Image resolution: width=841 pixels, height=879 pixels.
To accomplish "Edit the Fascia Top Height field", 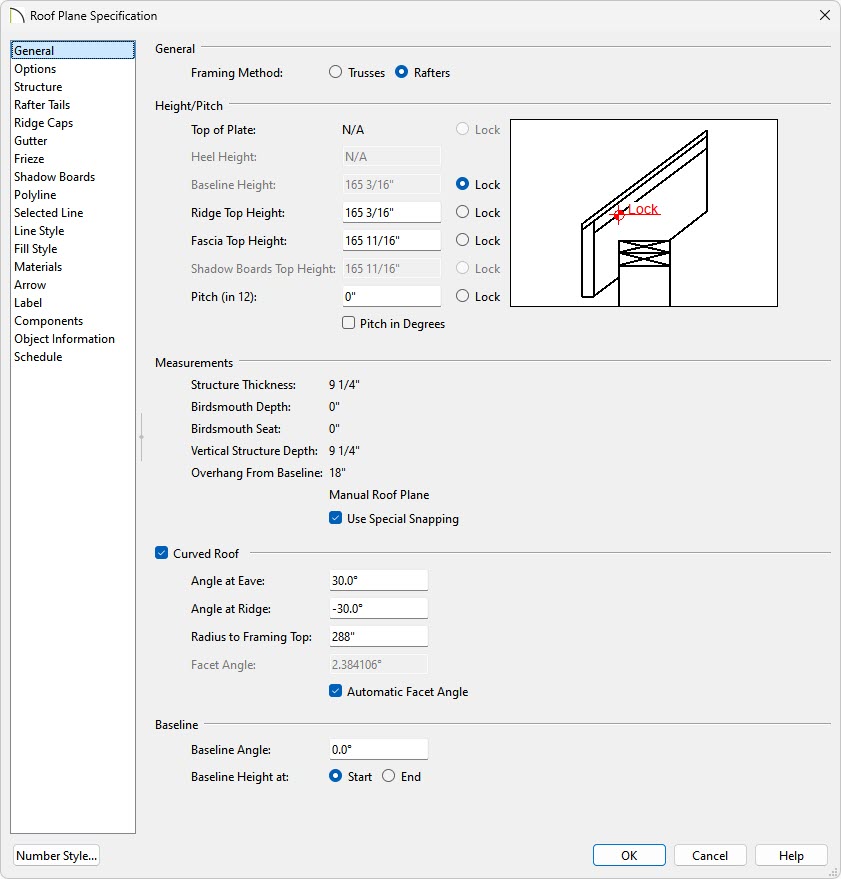I will click(x=391, y=240).
